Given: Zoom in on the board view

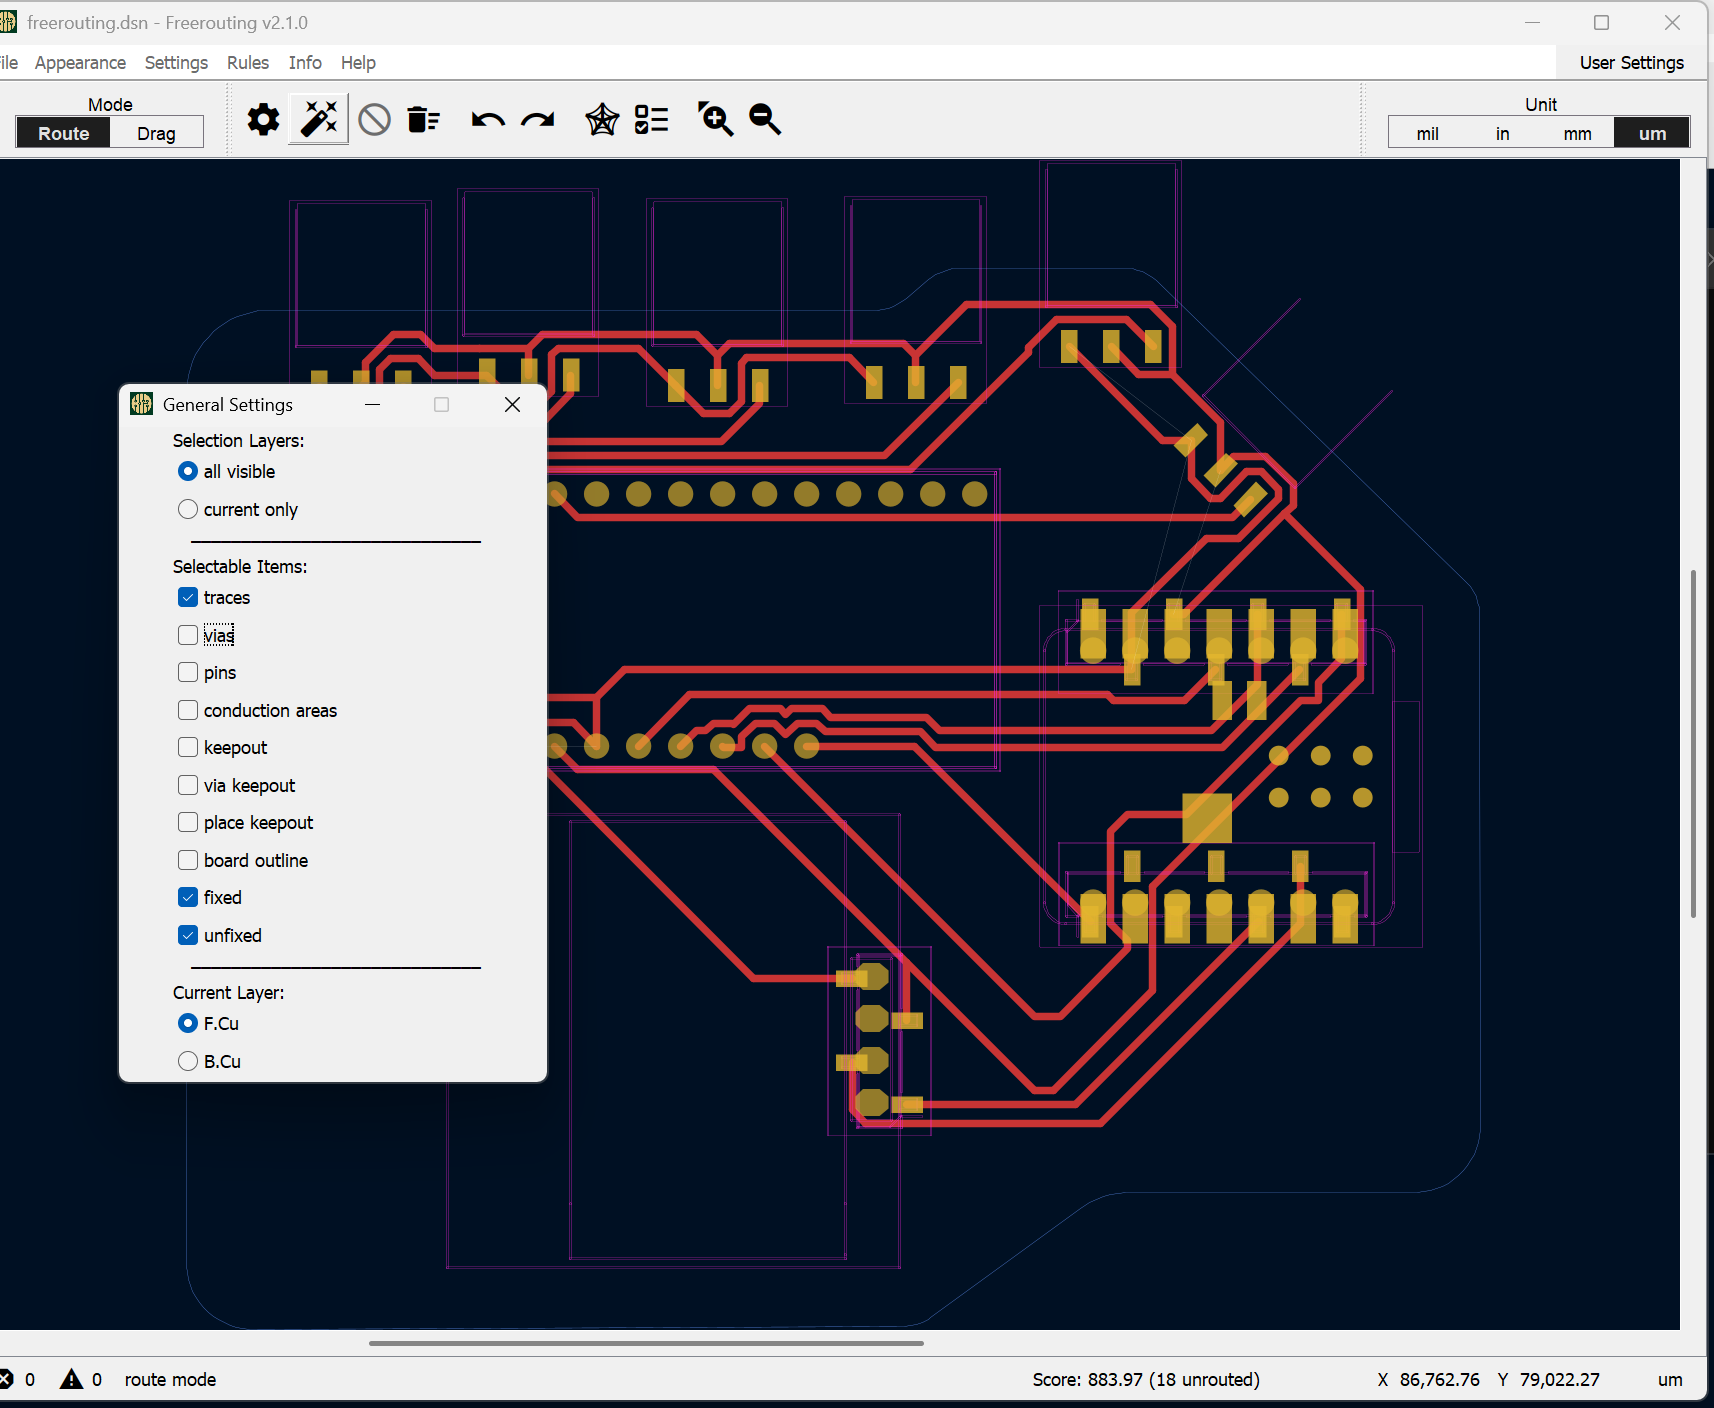Looking at the screenshot, I should pyautogui.click(x=715, y=120).
